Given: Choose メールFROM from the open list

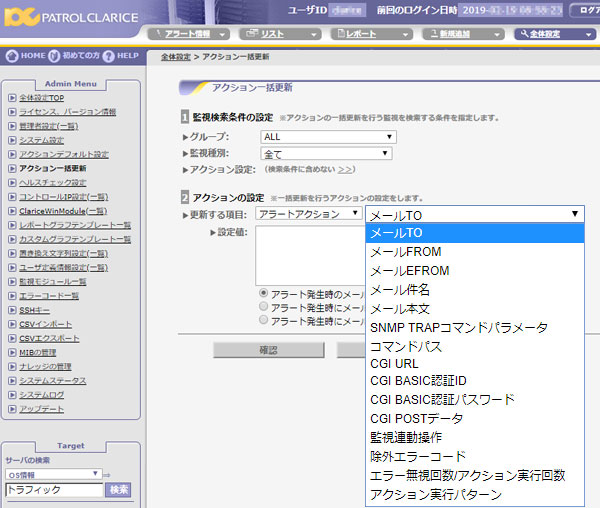Looking at the screenshot, I should click(475, 252).
